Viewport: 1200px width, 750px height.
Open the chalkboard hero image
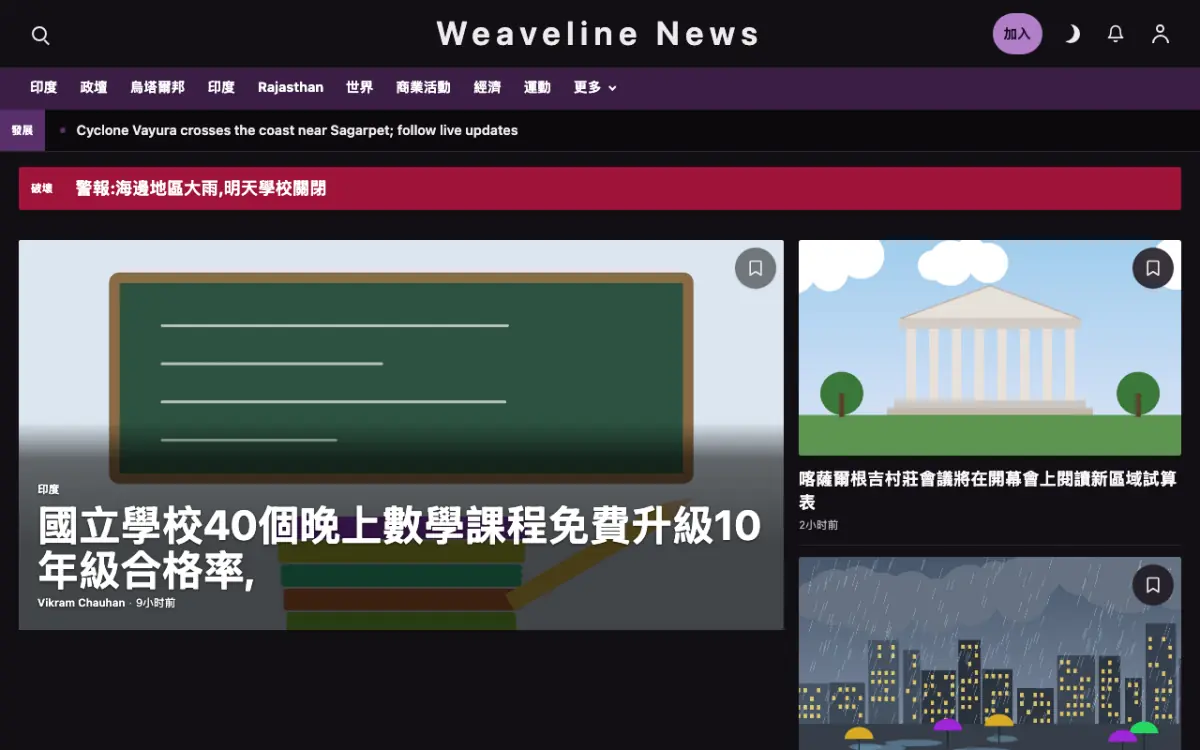tap(401, 435)
